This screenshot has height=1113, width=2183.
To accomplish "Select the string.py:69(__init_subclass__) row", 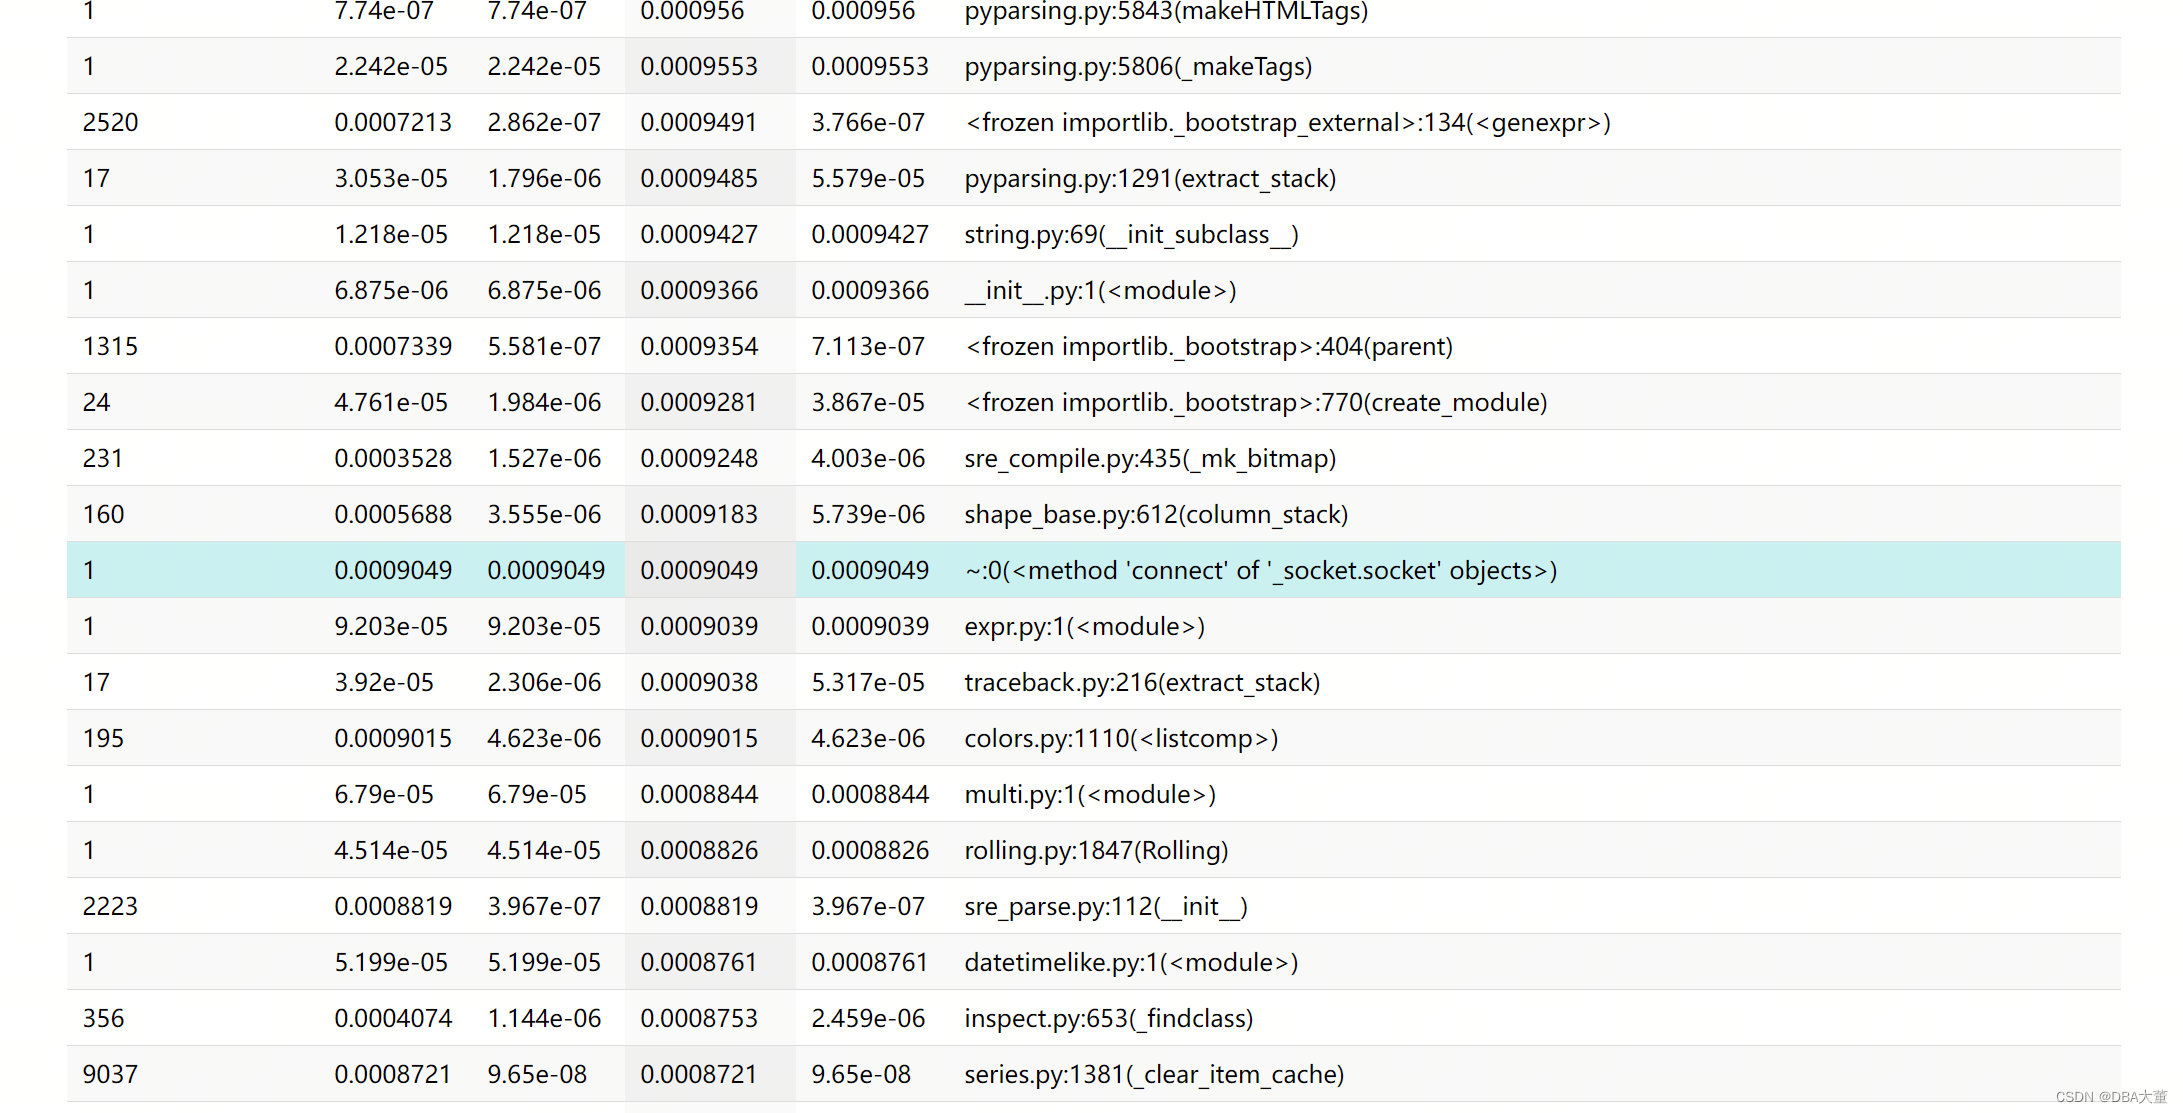I will (x=1130, y=234).
